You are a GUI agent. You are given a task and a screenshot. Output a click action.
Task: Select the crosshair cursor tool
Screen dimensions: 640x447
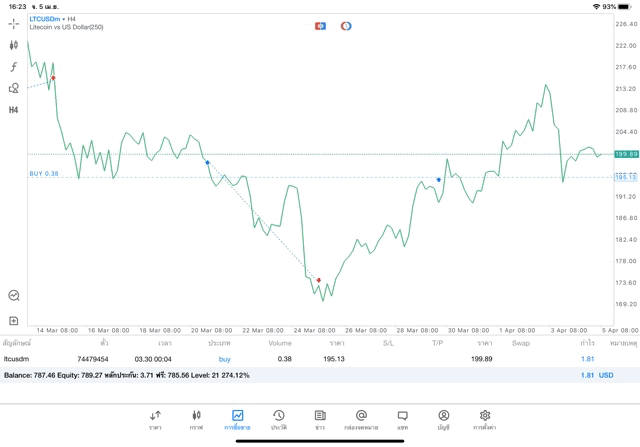(x=13, y=24)
